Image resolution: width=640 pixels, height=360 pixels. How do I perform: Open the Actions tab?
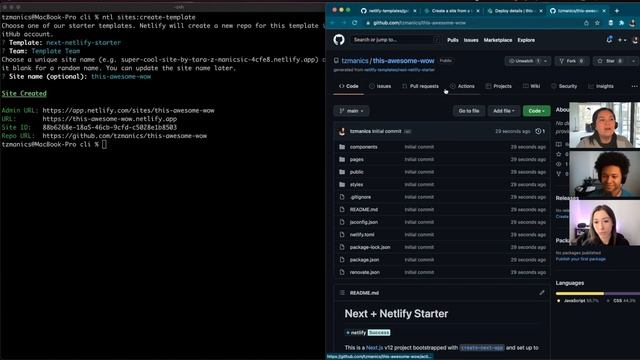pyautogui.click(x=462, y=86)
